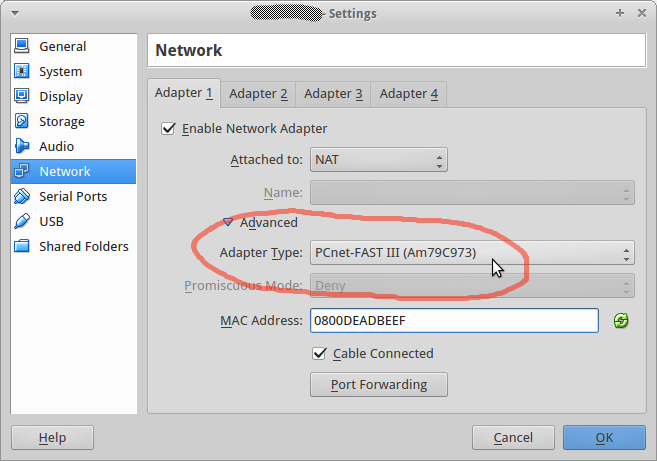Select the System chip icon

(21, 71)
